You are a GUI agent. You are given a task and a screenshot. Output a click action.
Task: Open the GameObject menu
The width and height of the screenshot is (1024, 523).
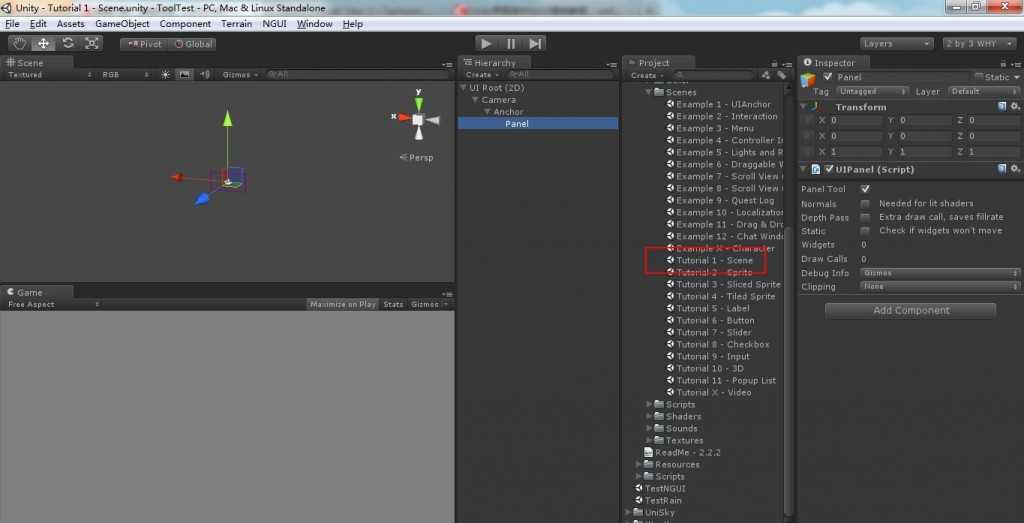(122, 24)
